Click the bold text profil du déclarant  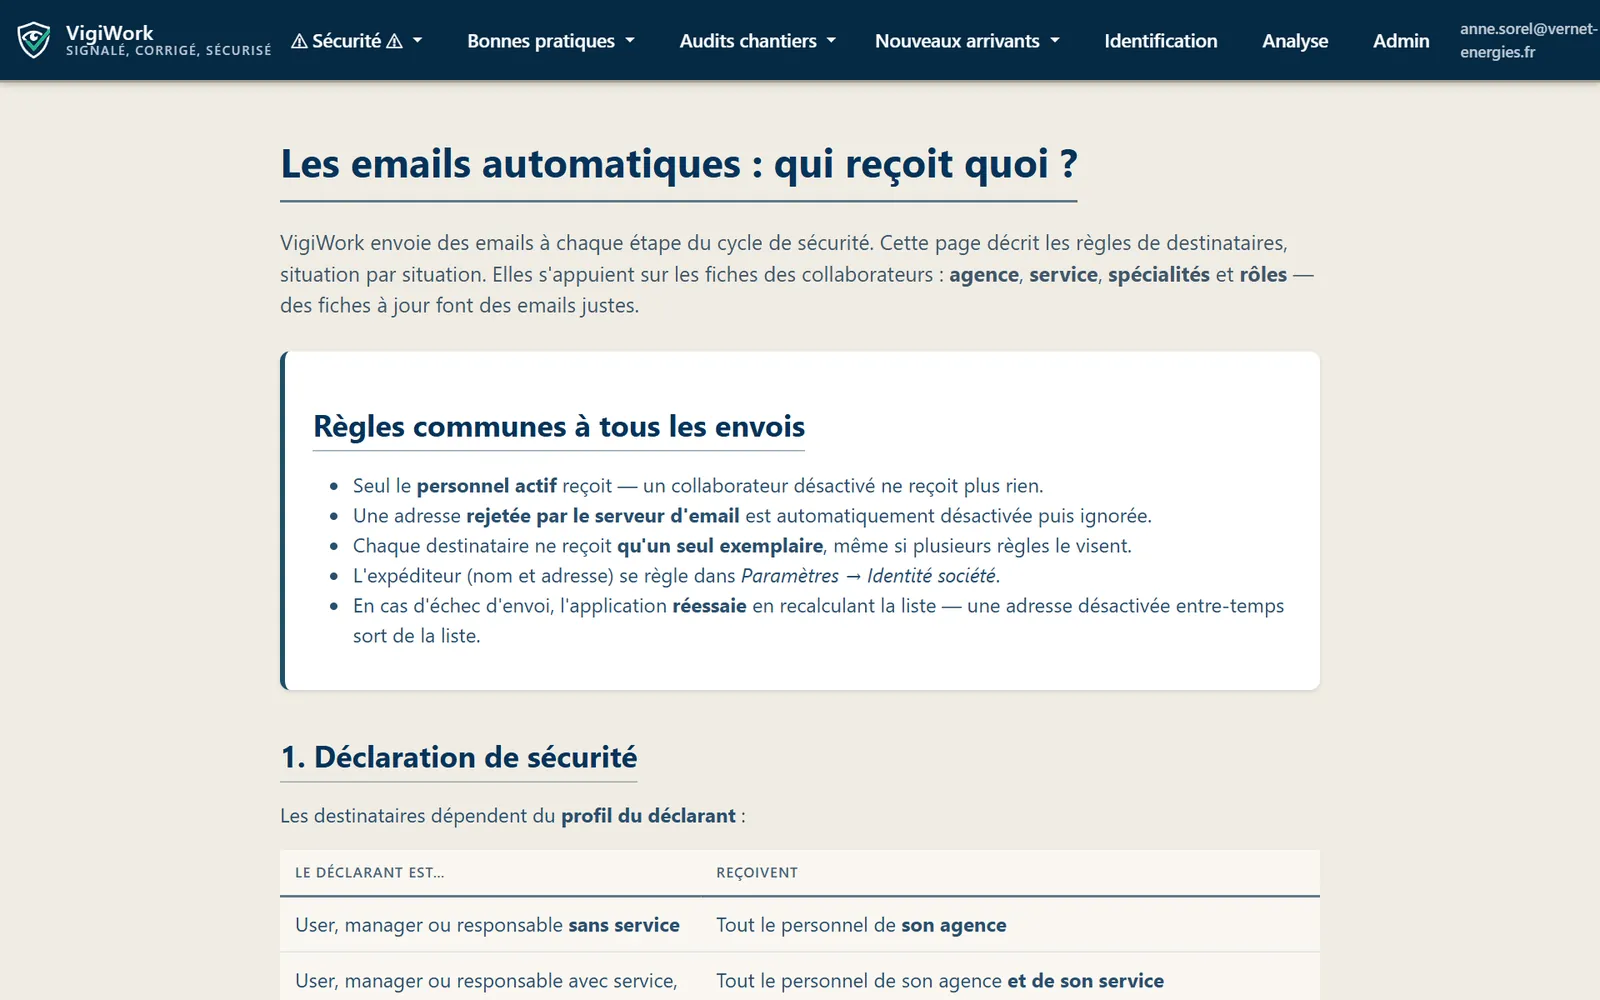click(648, 816)
